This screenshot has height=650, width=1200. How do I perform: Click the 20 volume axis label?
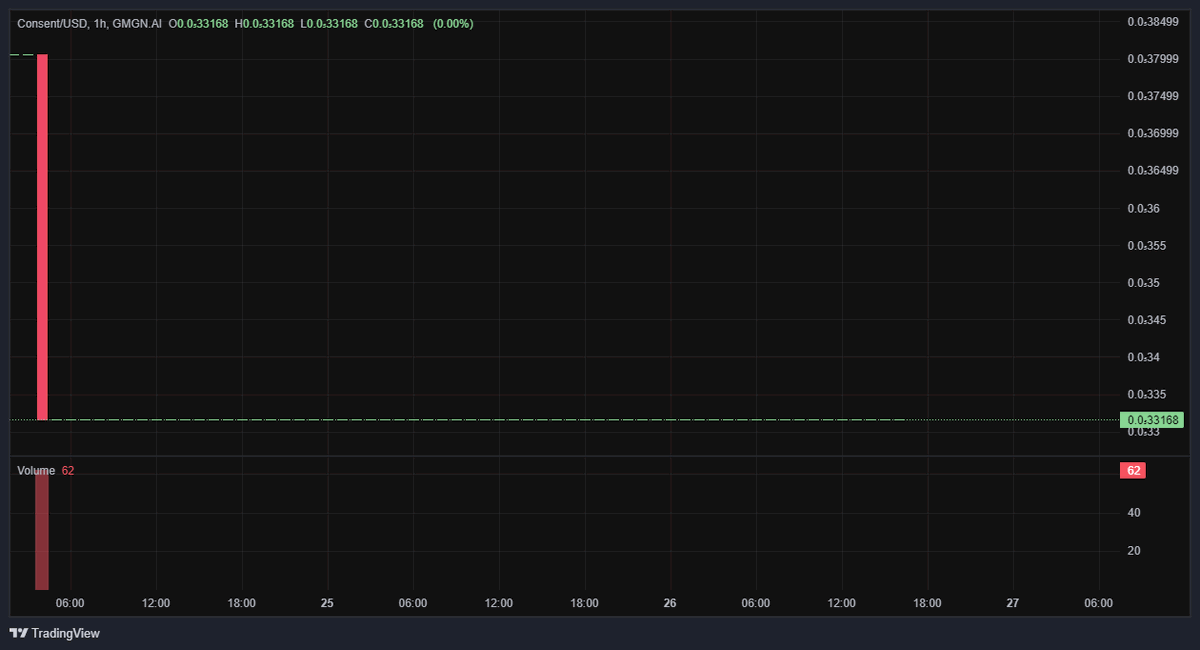pos(1134,551)
